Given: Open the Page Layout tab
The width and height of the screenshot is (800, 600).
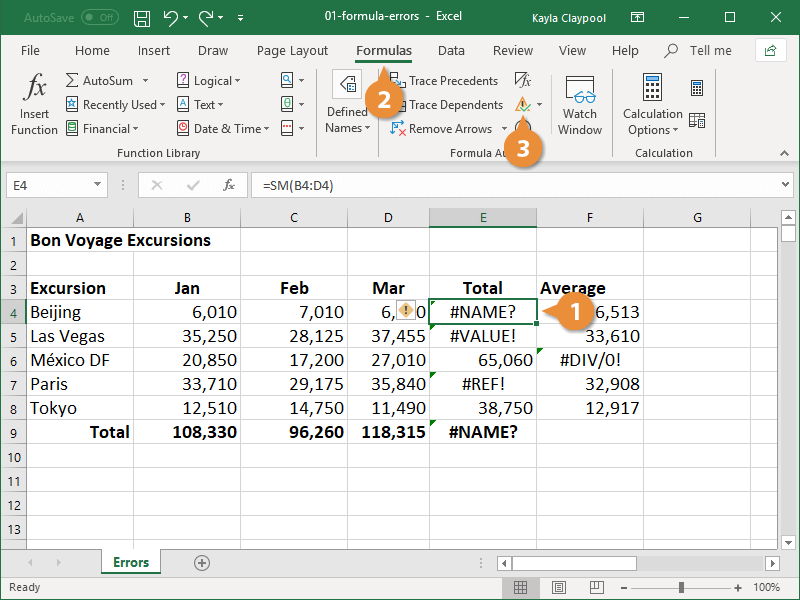Looking at the screenshot, I should [292, 51].
